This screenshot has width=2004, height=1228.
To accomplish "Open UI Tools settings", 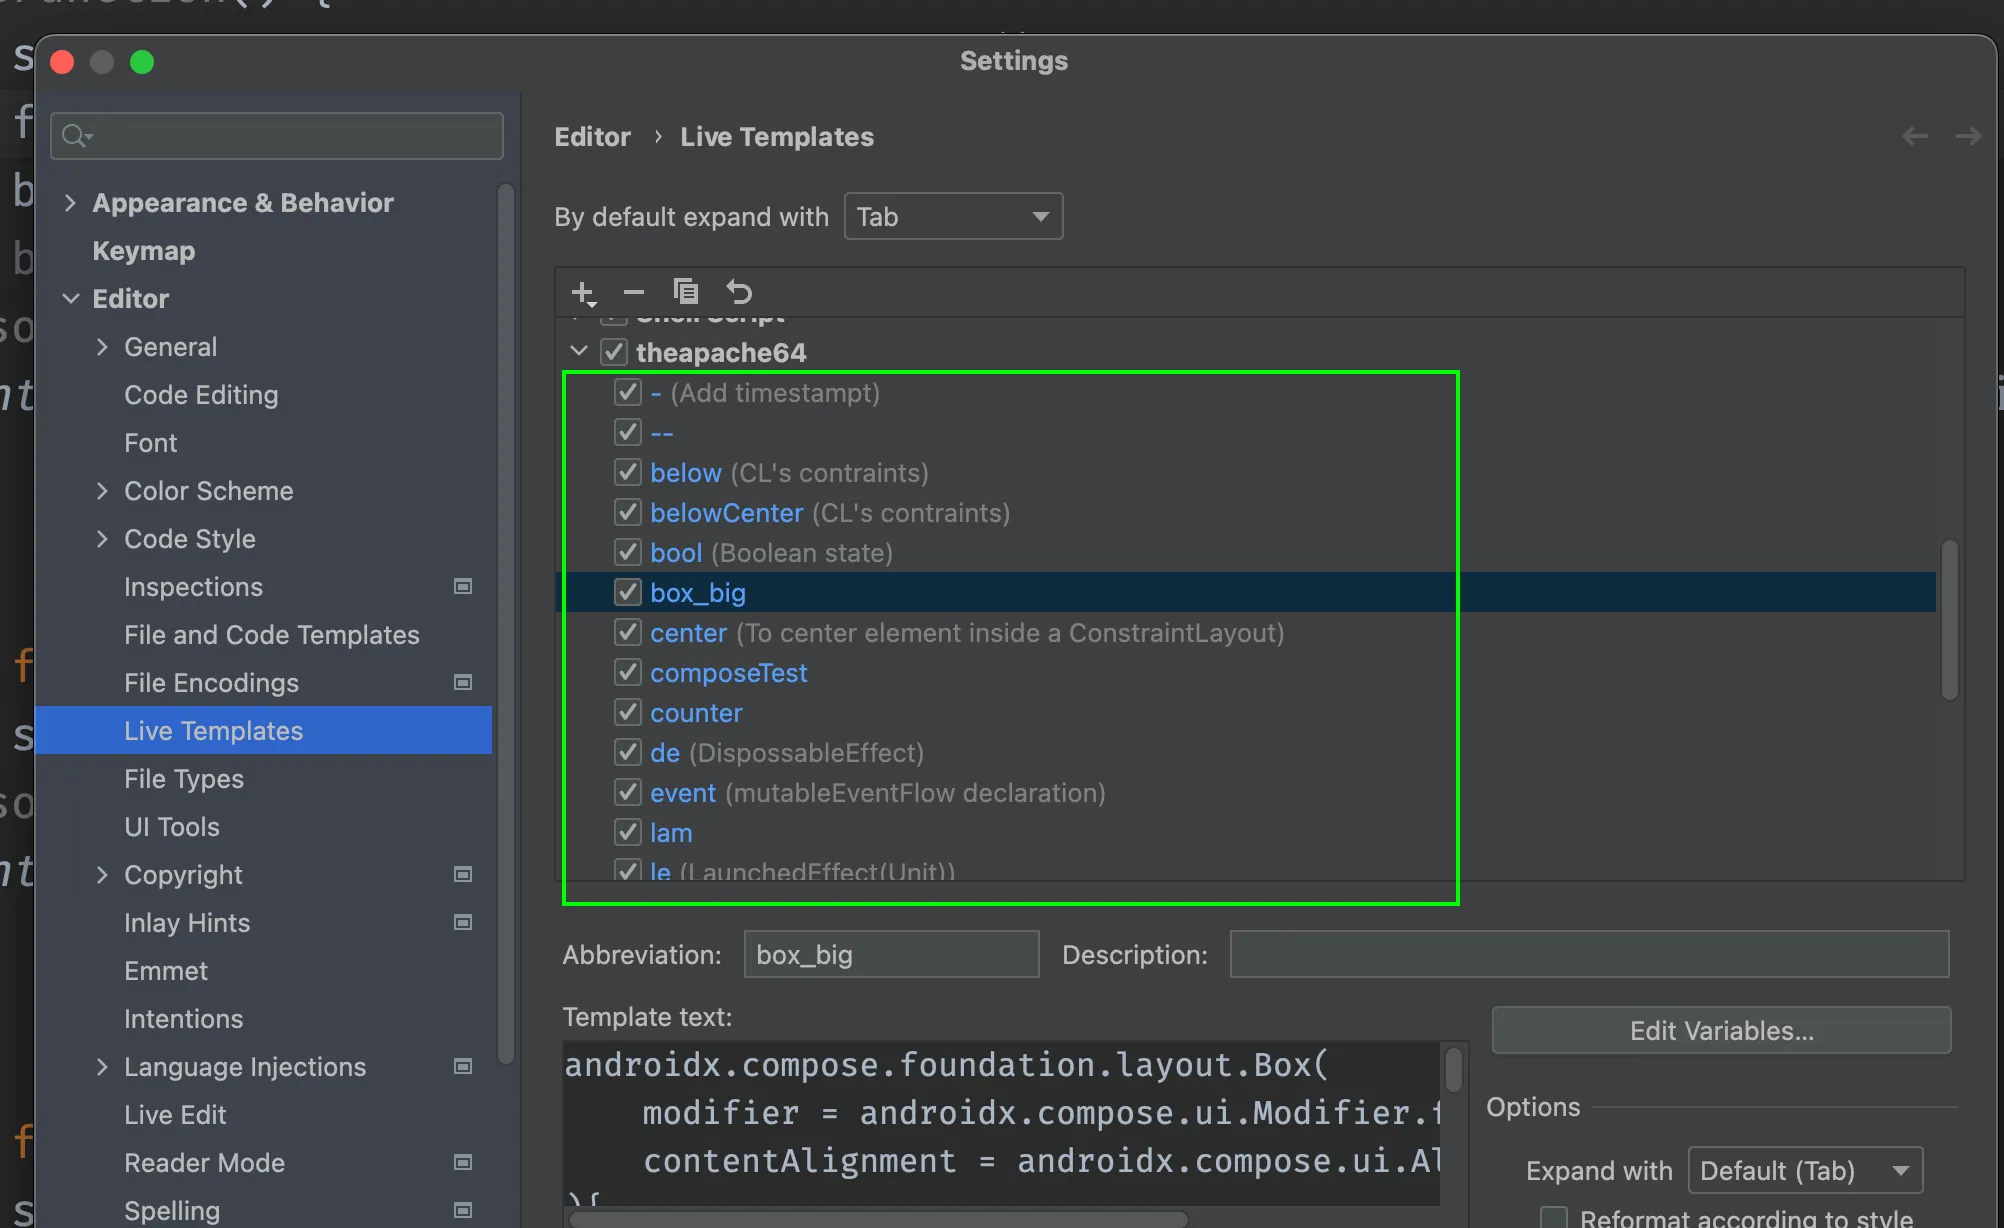I will coord(171,827).
